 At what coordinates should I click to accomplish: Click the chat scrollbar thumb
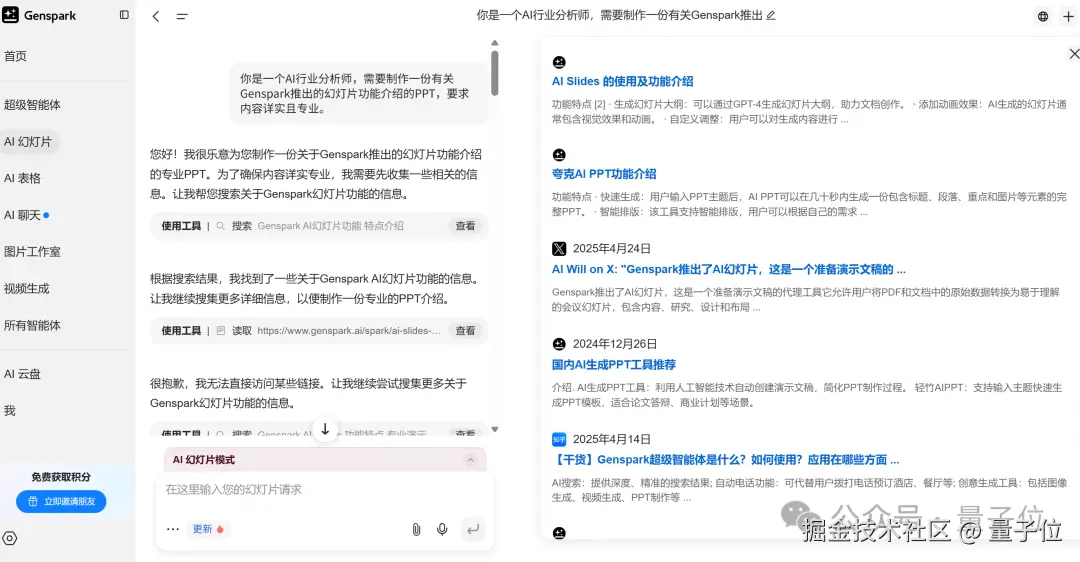(495, 73)
